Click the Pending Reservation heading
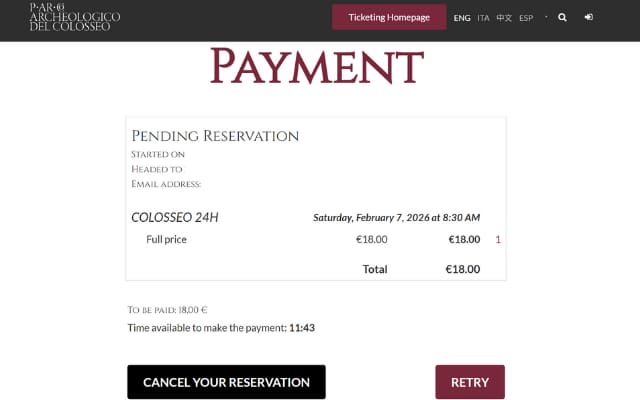The height and width of the screenshot is (400, 640). tap(215, 136)
